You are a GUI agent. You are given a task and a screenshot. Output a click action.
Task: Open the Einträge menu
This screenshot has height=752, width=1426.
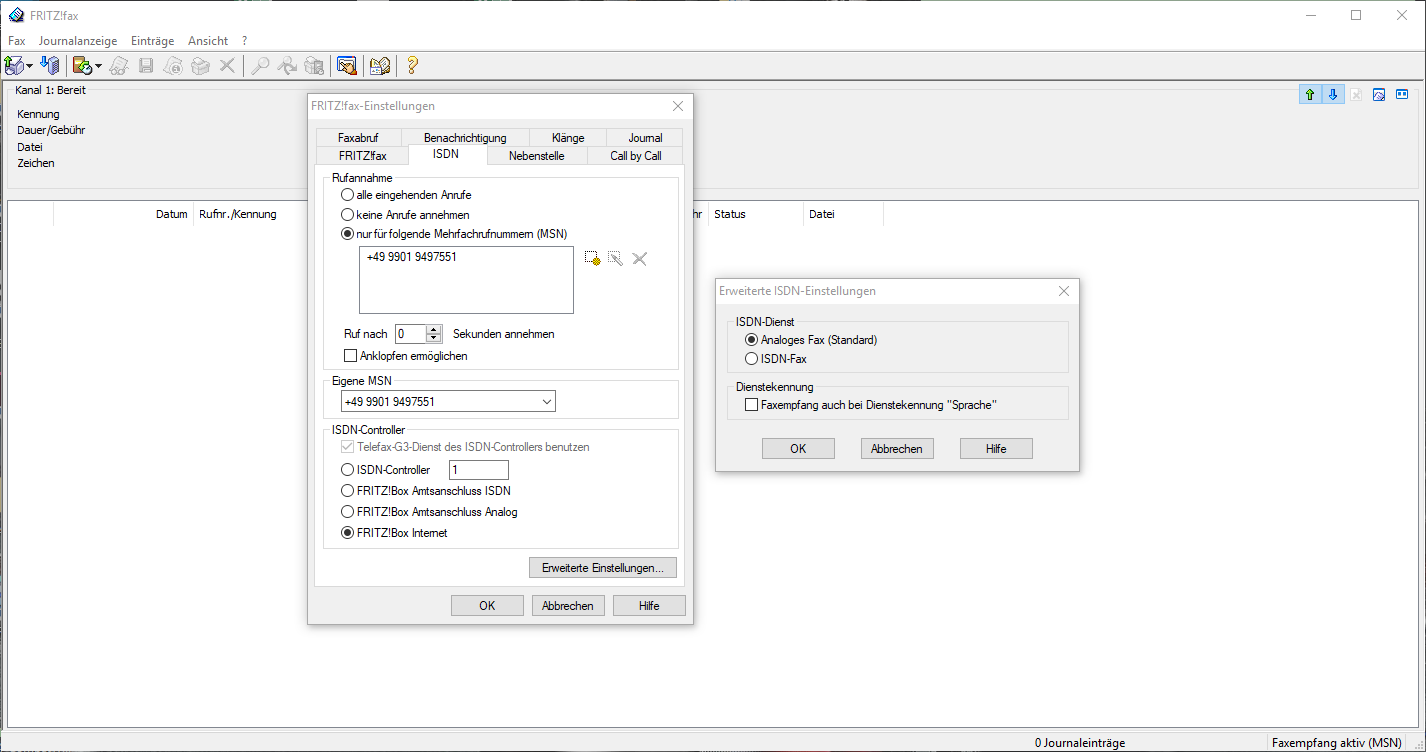click(153, 41)
